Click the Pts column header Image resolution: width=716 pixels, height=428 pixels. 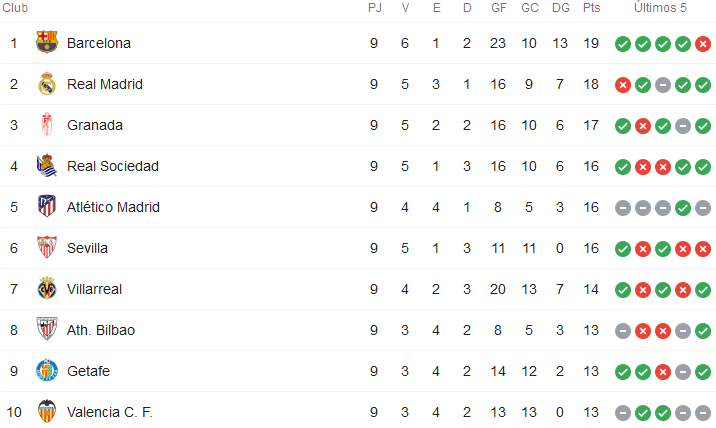[591, 8]
